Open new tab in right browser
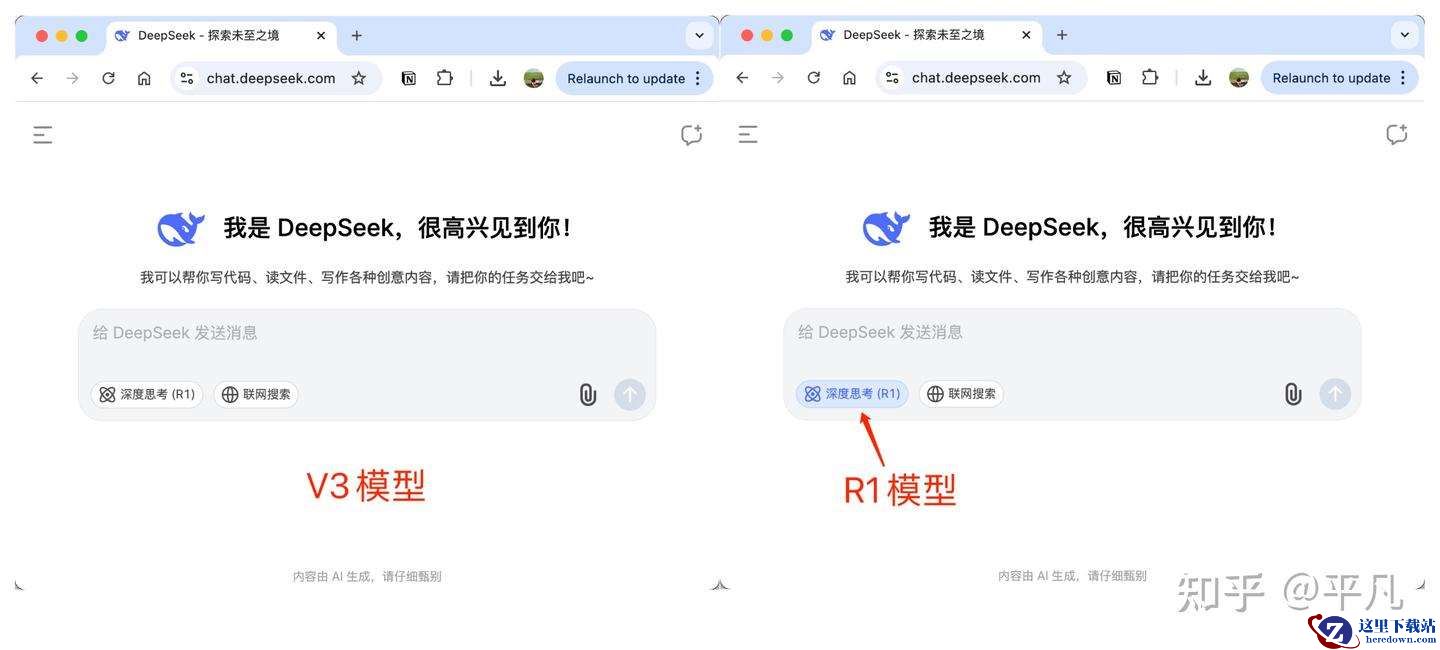1440x650 pixels. click(1062, 35)
